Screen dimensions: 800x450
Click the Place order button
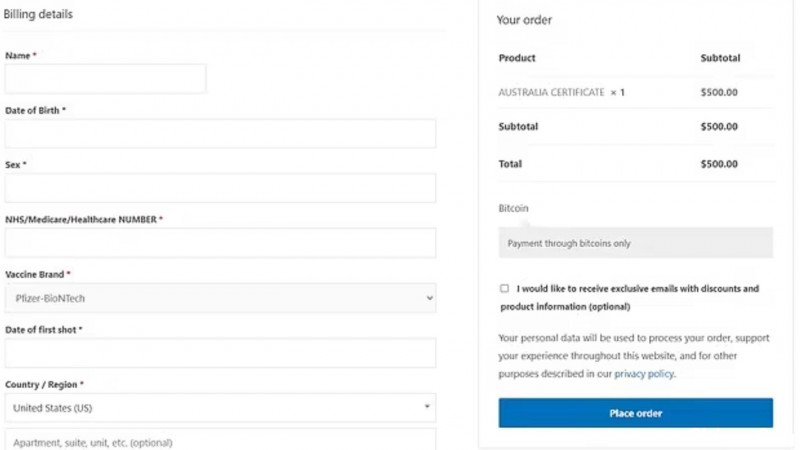(636, 413)
